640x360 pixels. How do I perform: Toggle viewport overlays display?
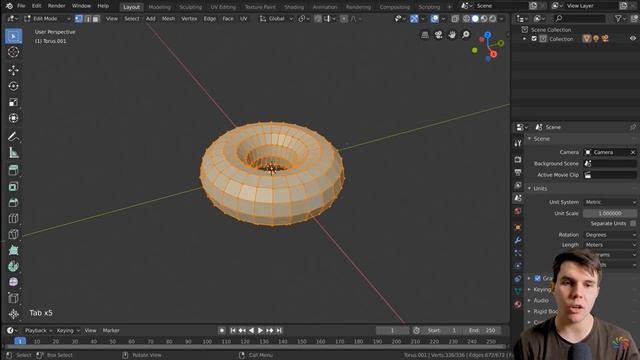point(435,19)
